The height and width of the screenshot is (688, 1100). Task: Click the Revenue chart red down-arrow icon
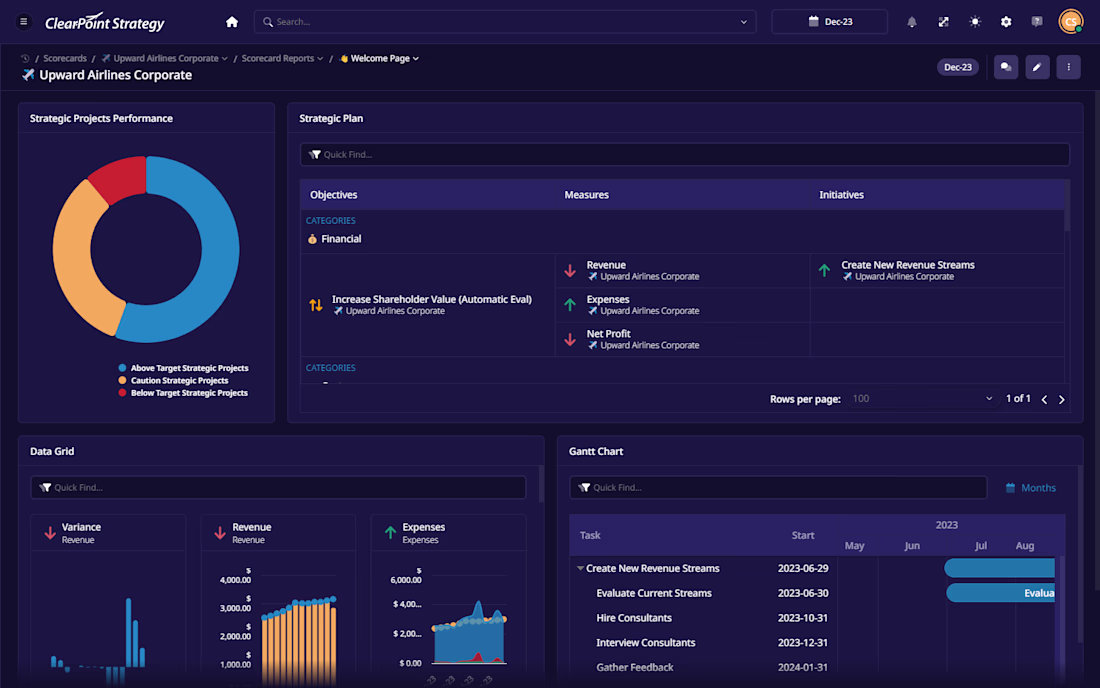click(220, 533)
